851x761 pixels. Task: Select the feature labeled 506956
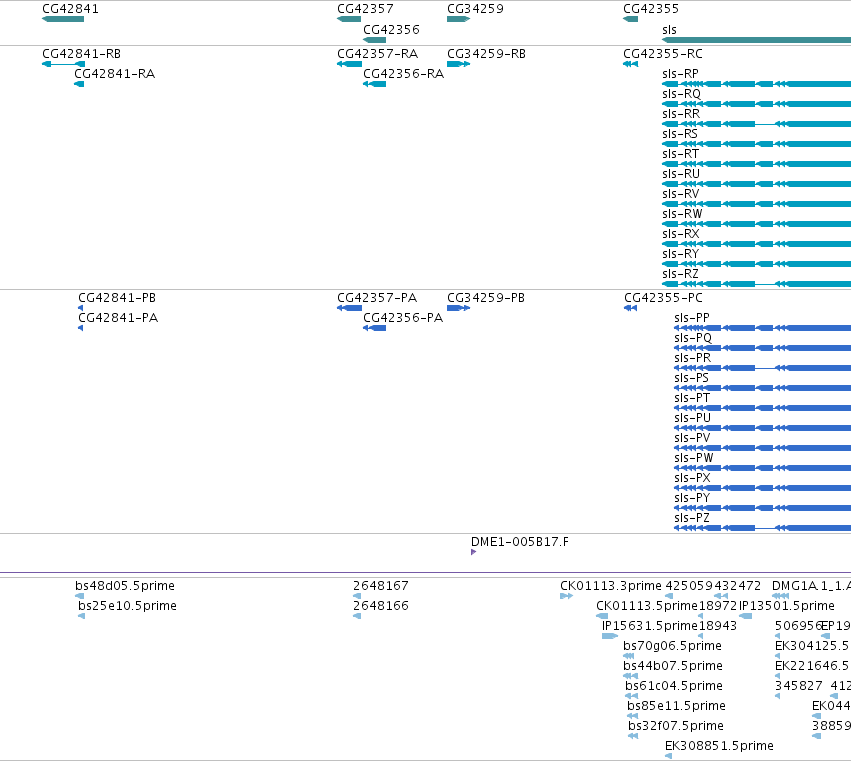[778, 637]
